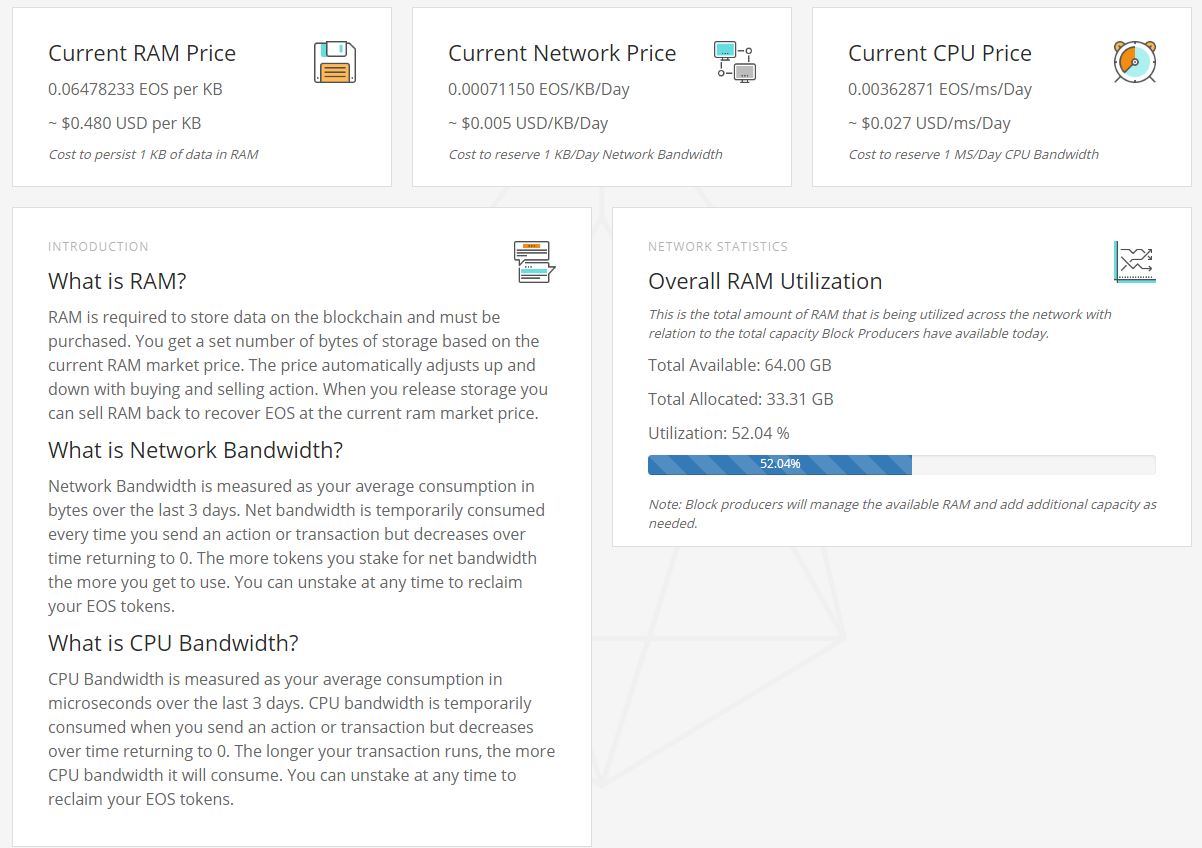
Task: Click the Total Allocated 33.31 GB line
Action: 741,399
